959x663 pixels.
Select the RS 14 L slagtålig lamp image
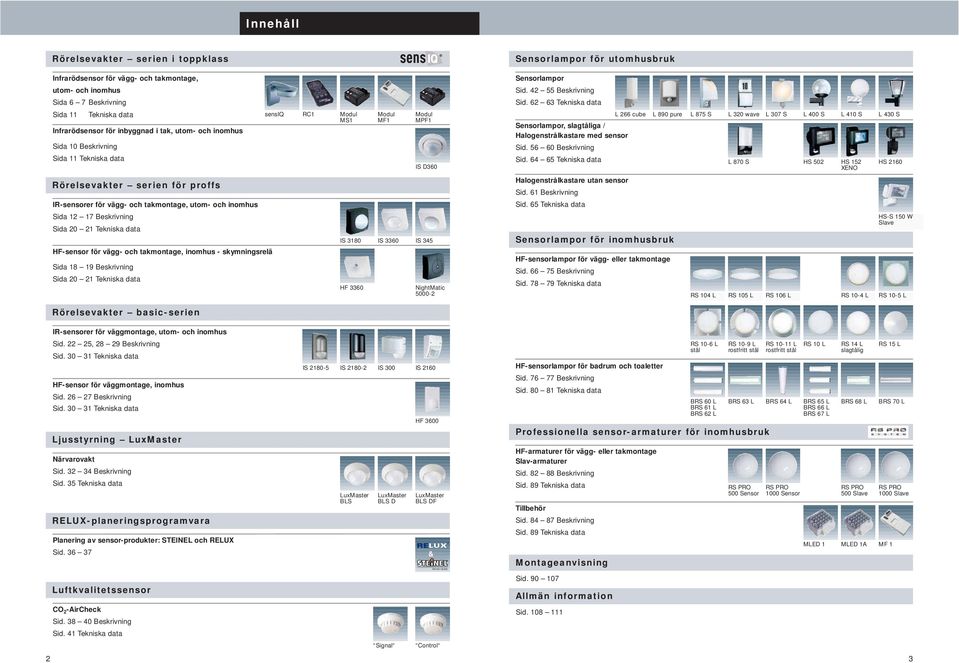(858, 322)
